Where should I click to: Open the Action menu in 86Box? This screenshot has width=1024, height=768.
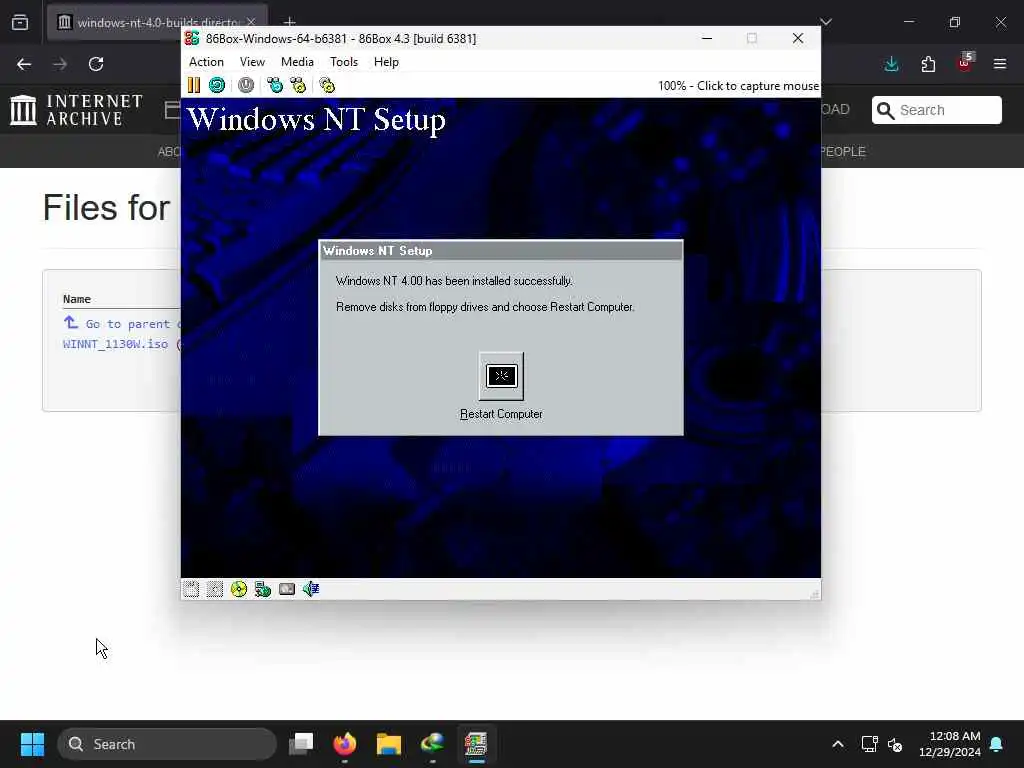point(206,62)
